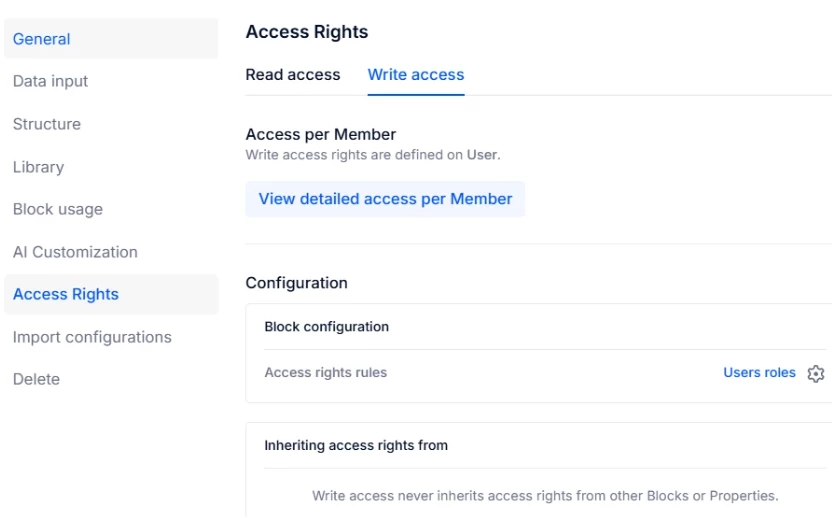This screenshot has width=832, height=517.
Task: Show the Block usage section
Action: 58,209
